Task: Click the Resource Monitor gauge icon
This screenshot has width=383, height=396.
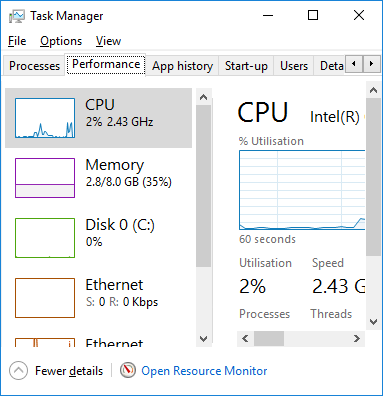Action: 128,370
